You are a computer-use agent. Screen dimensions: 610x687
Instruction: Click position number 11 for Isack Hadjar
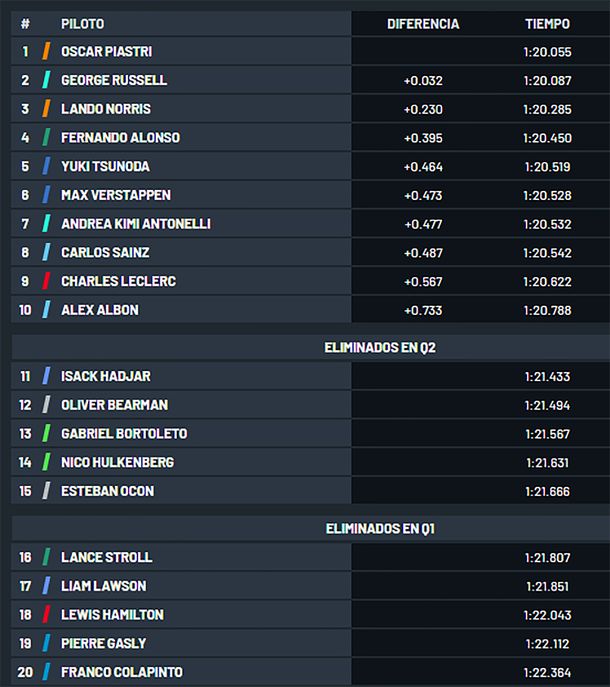click(x=25, y=376)
